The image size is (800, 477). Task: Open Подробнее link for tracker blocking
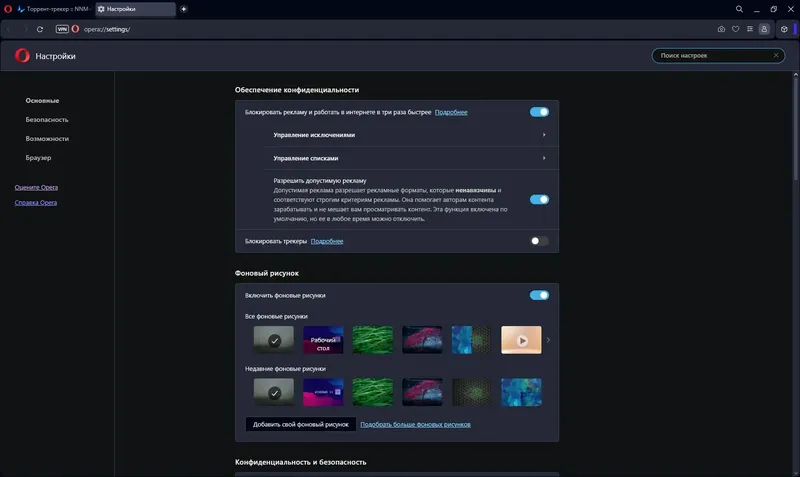coord(327,241)
